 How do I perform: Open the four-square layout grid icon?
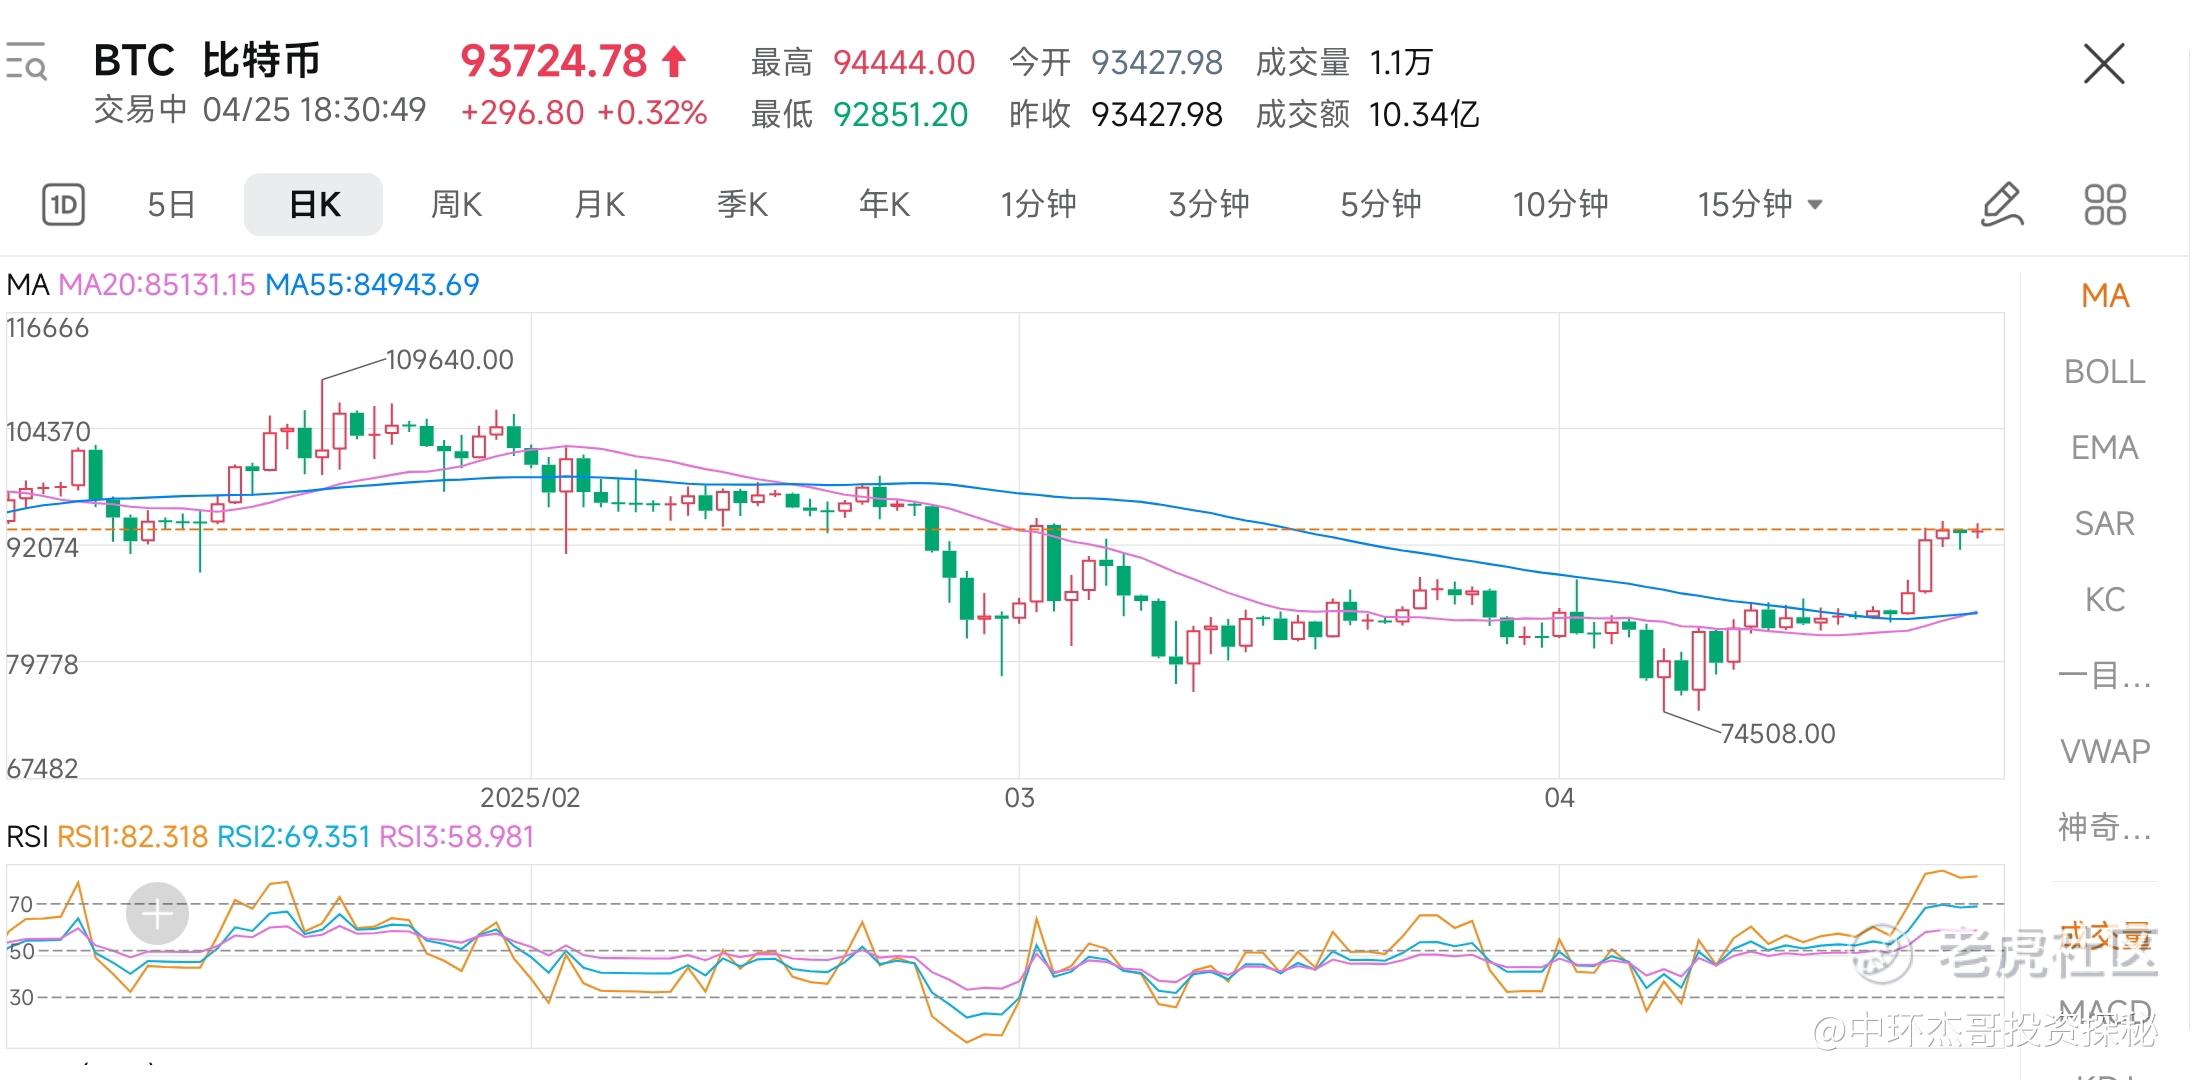click(x=2104, y=205)
